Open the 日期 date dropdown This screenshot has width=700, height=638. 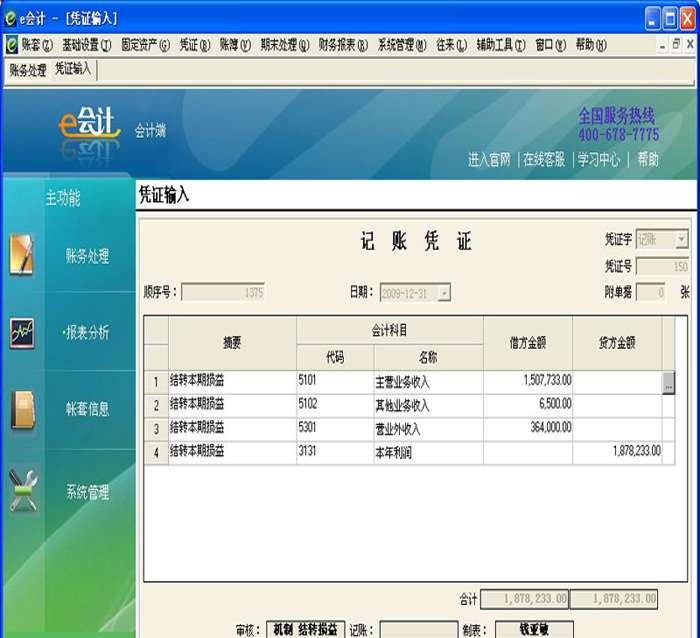(x=444, y=293)
